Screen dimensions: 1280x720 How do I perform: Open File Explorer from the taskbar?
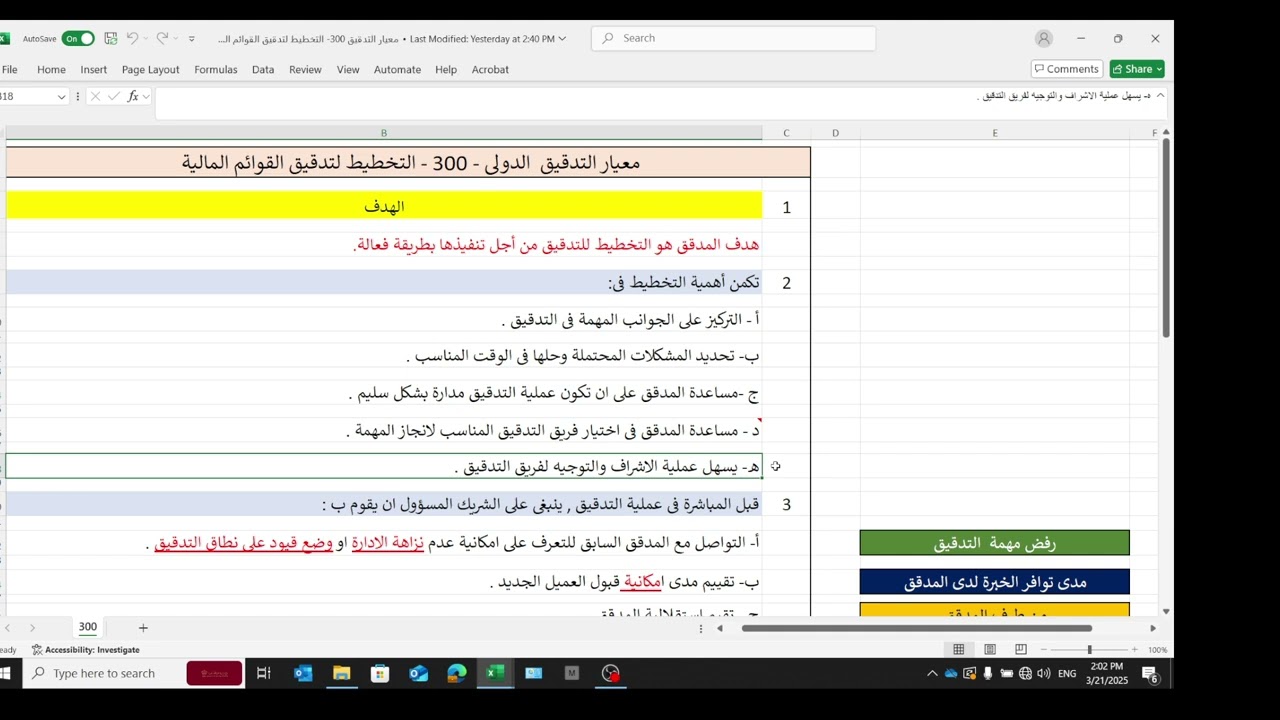[x=341, y=673]
